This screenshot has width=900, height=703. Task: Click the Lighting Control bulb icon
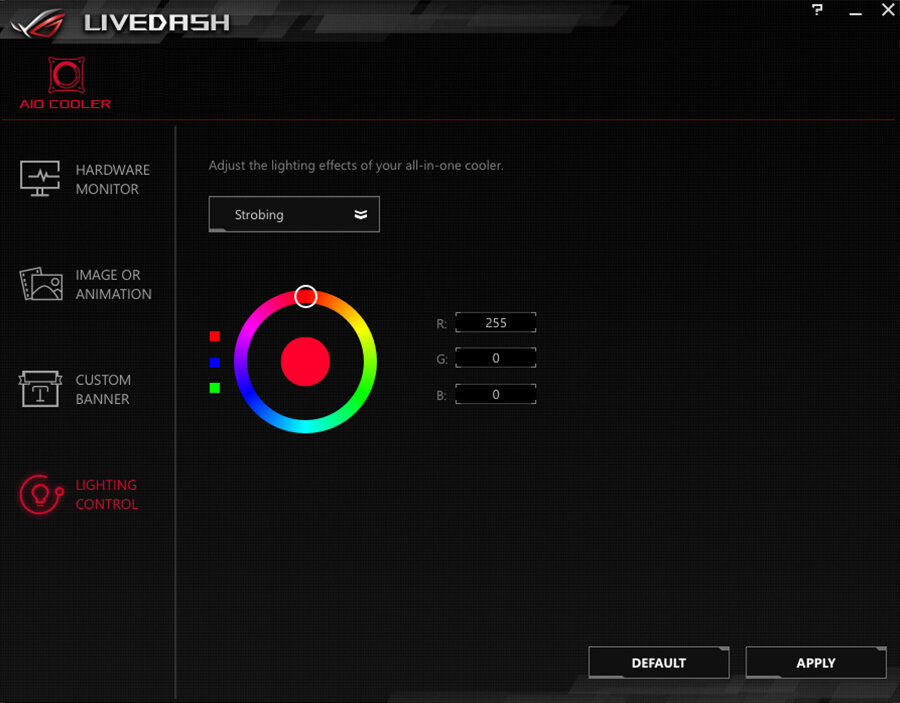click(40, 494)
